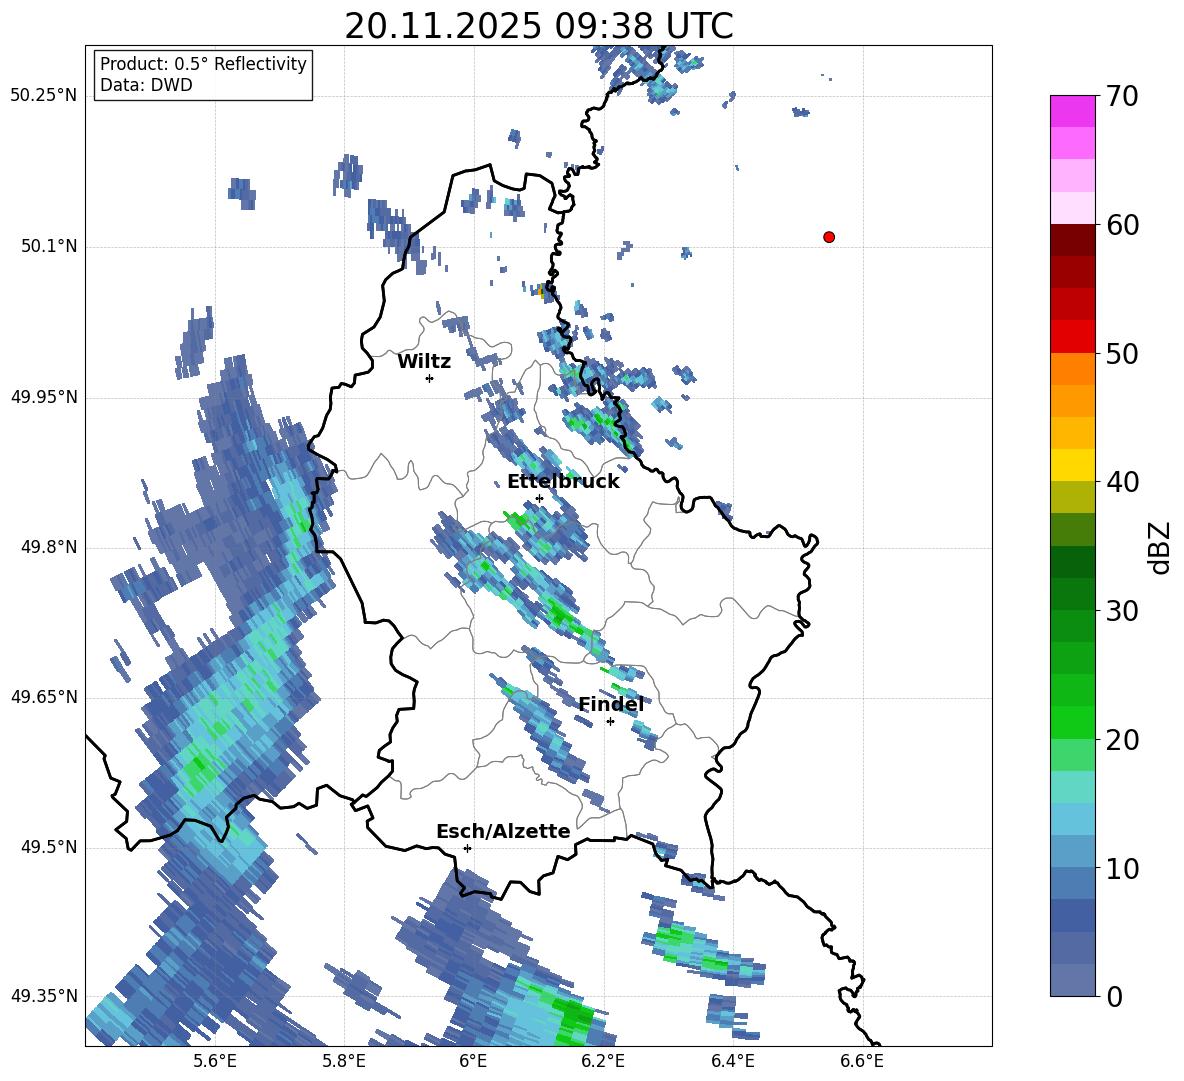Click the 6.2°E longitude label

[603, 1061]
